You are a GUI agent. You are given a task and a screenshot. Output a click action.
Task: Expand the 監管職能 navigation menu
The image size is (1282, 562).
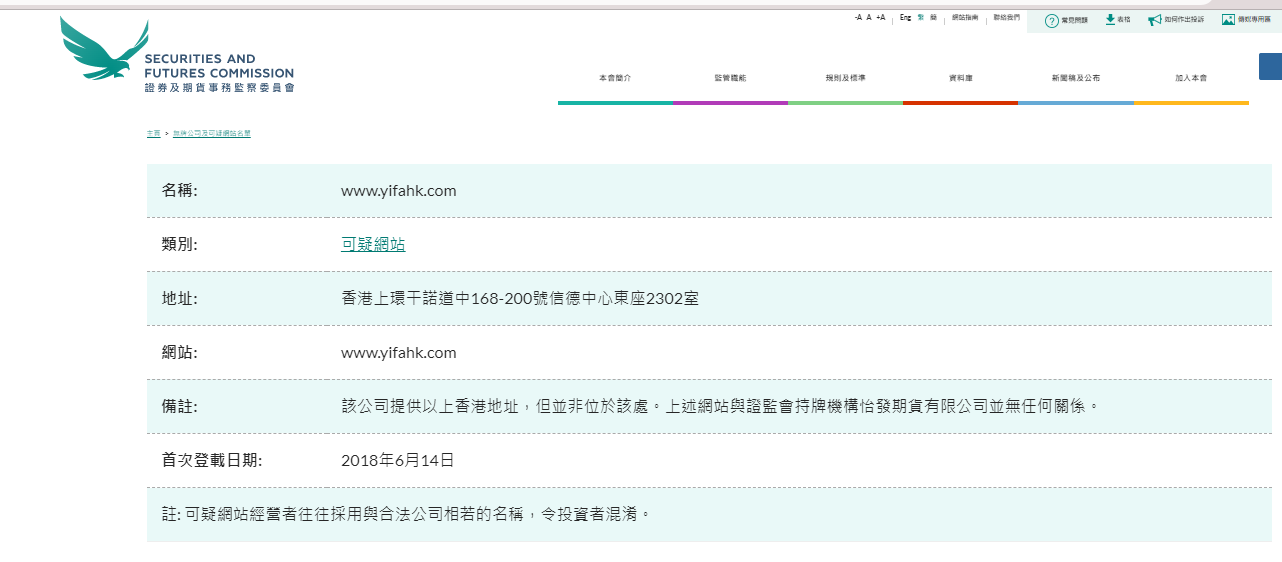click(730, 78)
